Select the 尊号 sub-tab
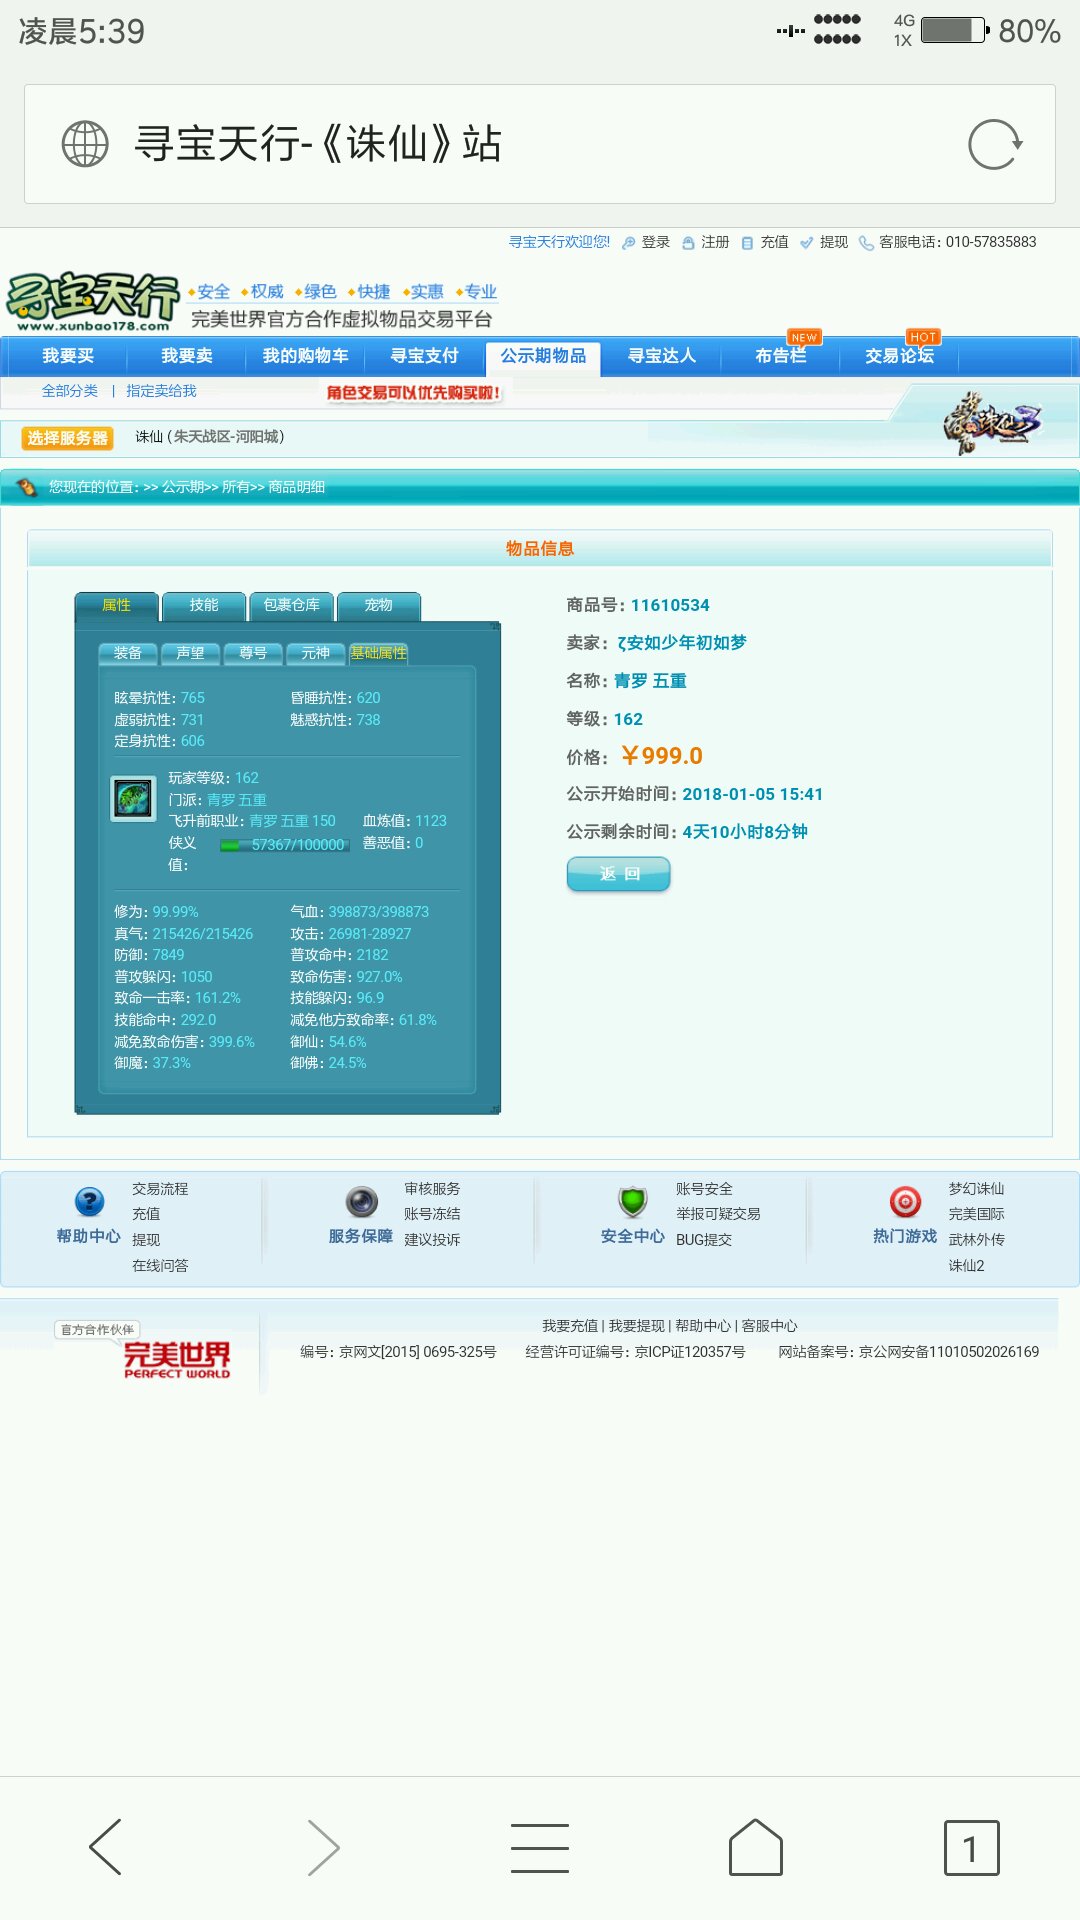 [253, 653]
